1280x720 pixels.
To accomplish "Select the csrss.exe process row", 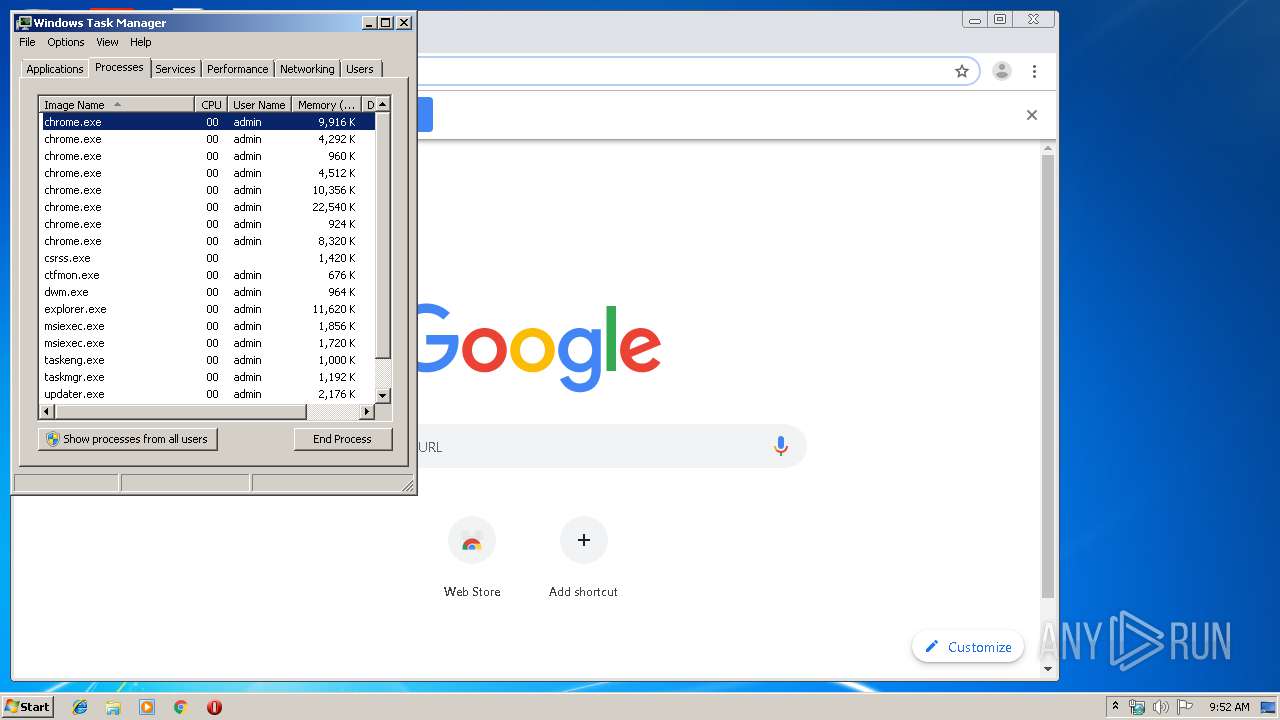I will (207, 258).
